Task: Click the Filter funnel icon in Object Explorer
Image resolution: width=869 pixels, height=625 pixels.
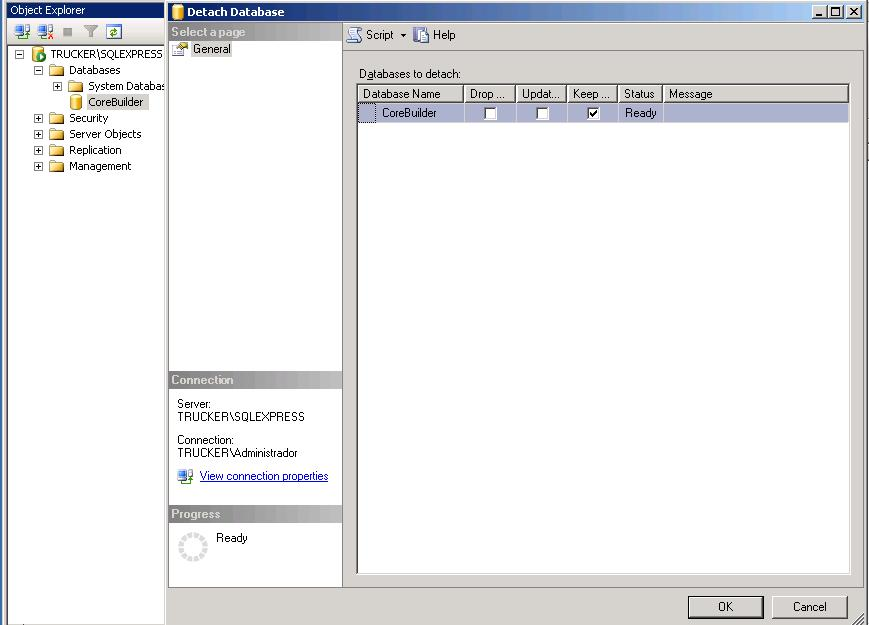Action: pyautogui.click(x=90, y=32)
